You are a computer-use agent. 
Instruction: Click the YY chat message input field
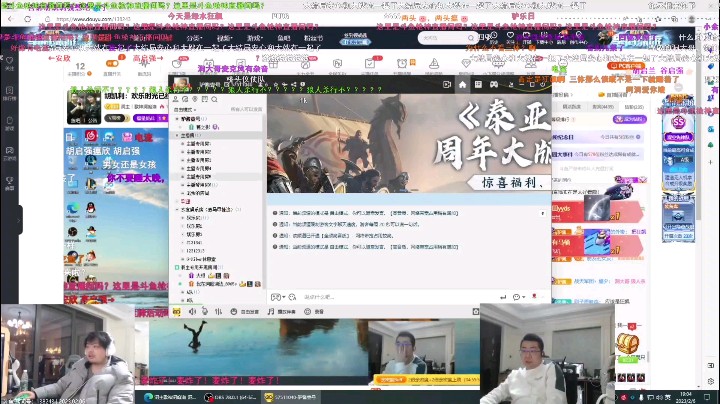click(x=395, y=297)
